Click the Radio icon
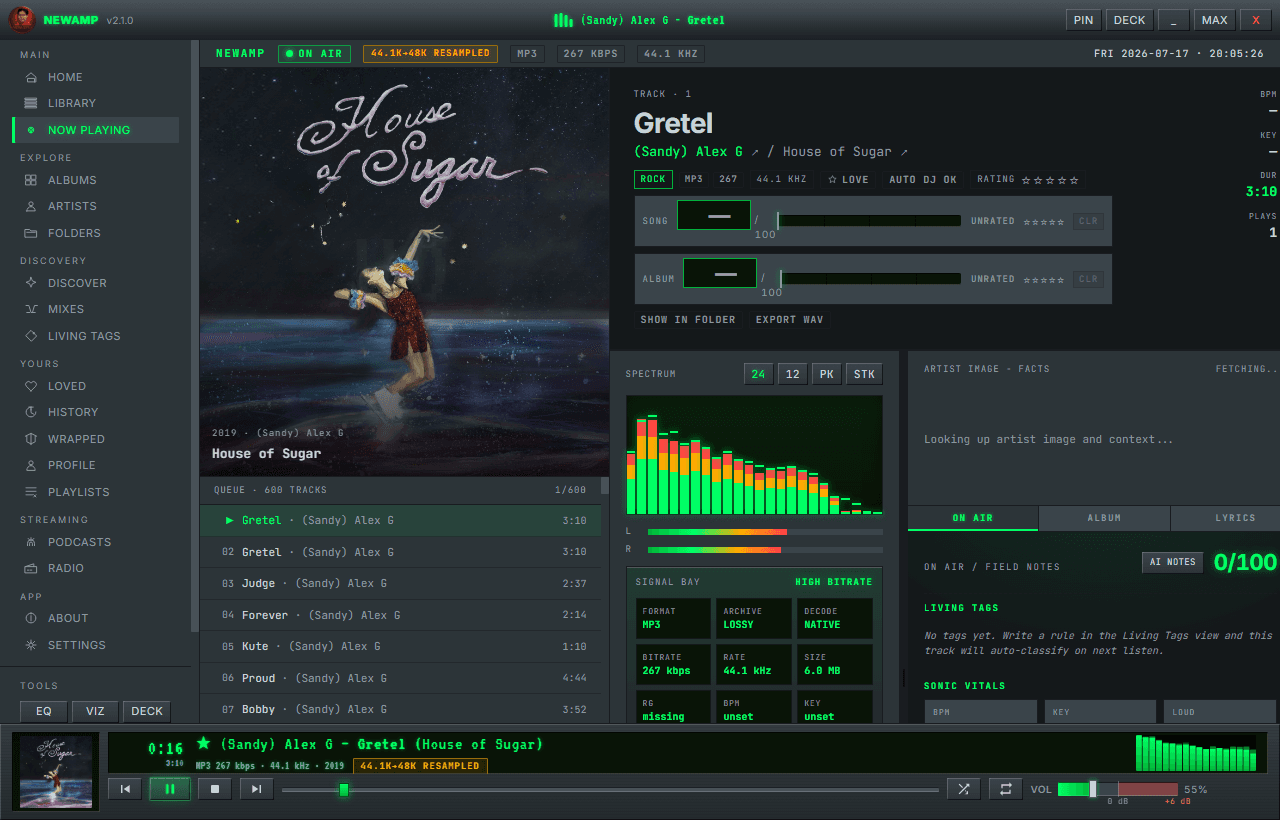 point(31,568)
